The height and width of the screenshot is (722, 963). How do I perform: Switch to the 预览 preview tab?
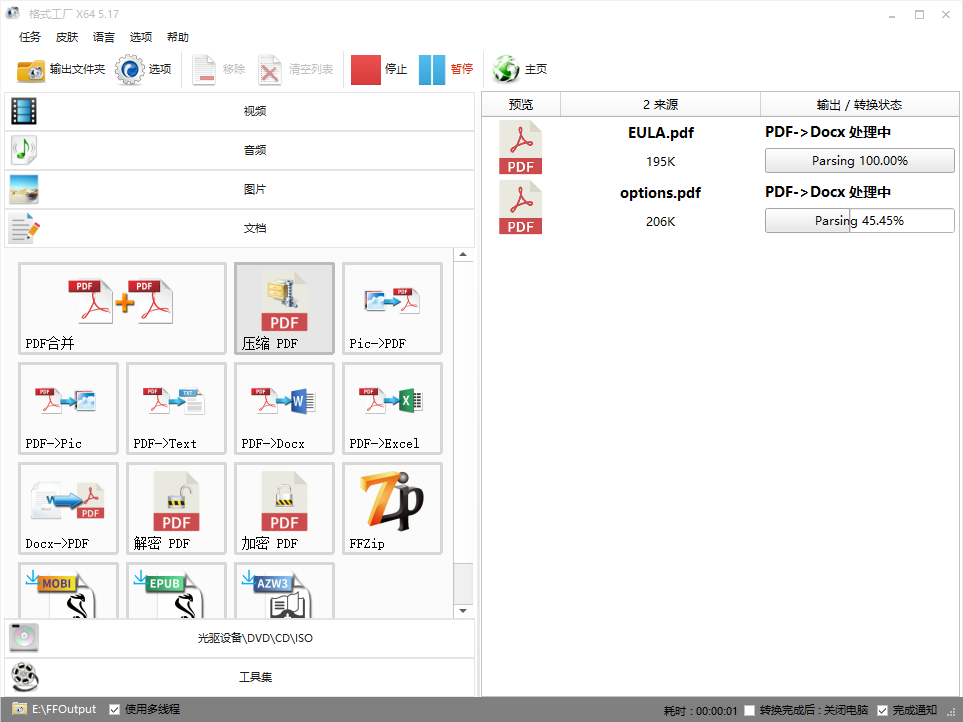click(521, 103)
